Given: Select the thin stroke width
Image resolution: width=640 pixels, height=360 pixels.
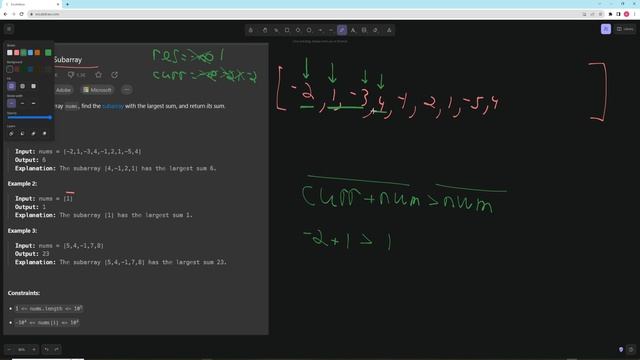Looking at the screenshot, I should pyautogui.click(x=11, y=103).
